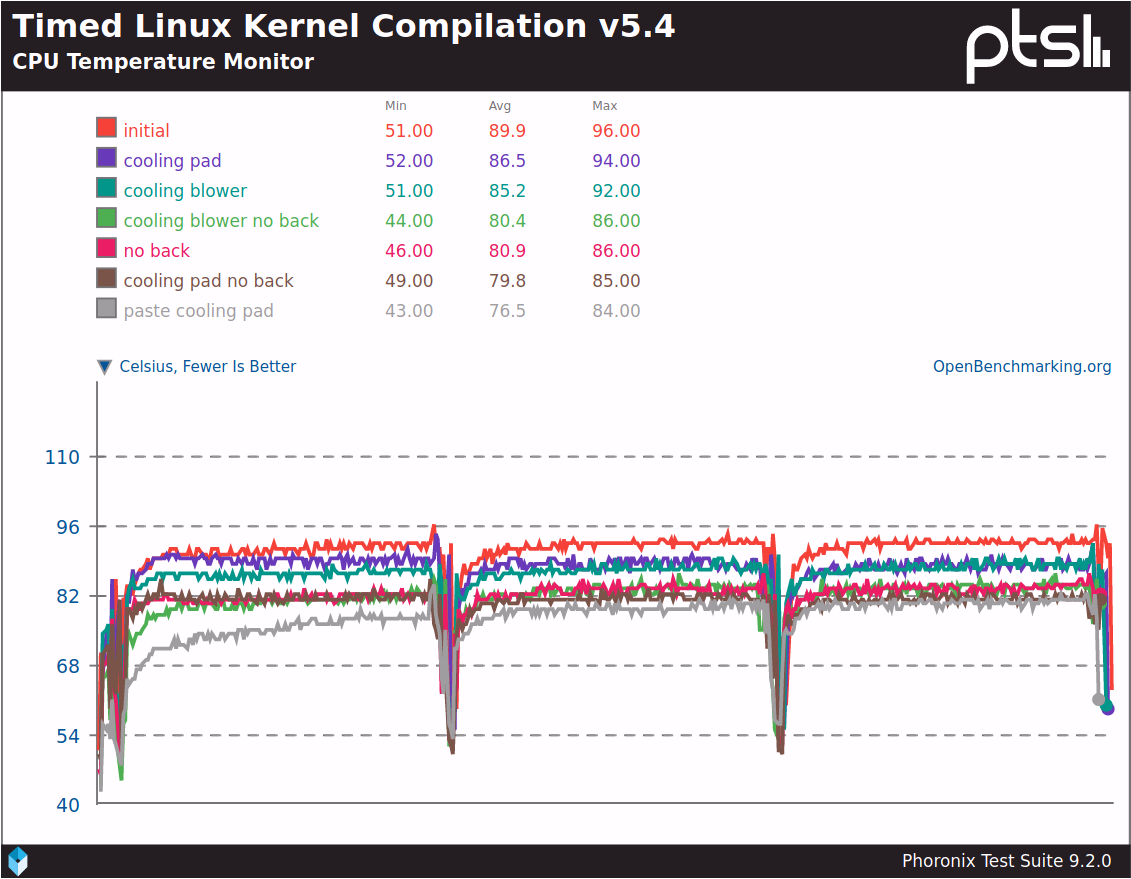Click the 'Max' column header

click(605, 106)
